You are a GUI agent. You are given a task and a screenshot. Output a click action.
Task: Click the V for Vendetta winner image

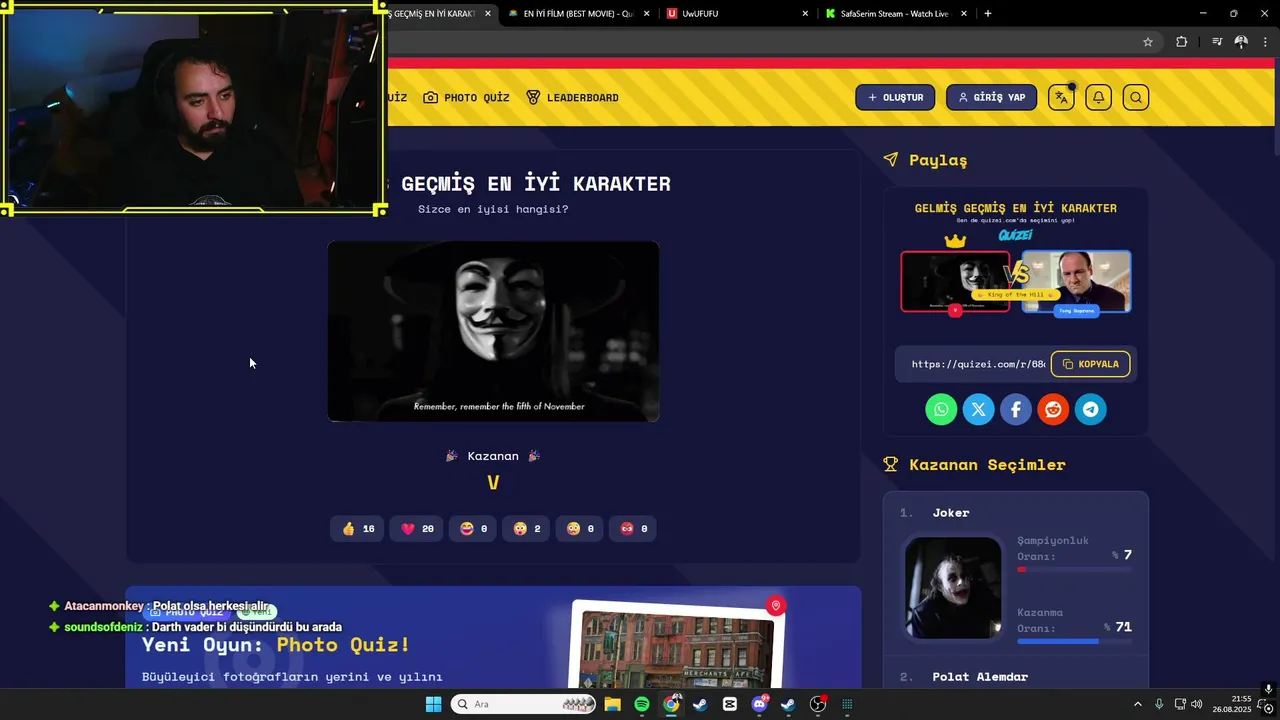(493, 331)
